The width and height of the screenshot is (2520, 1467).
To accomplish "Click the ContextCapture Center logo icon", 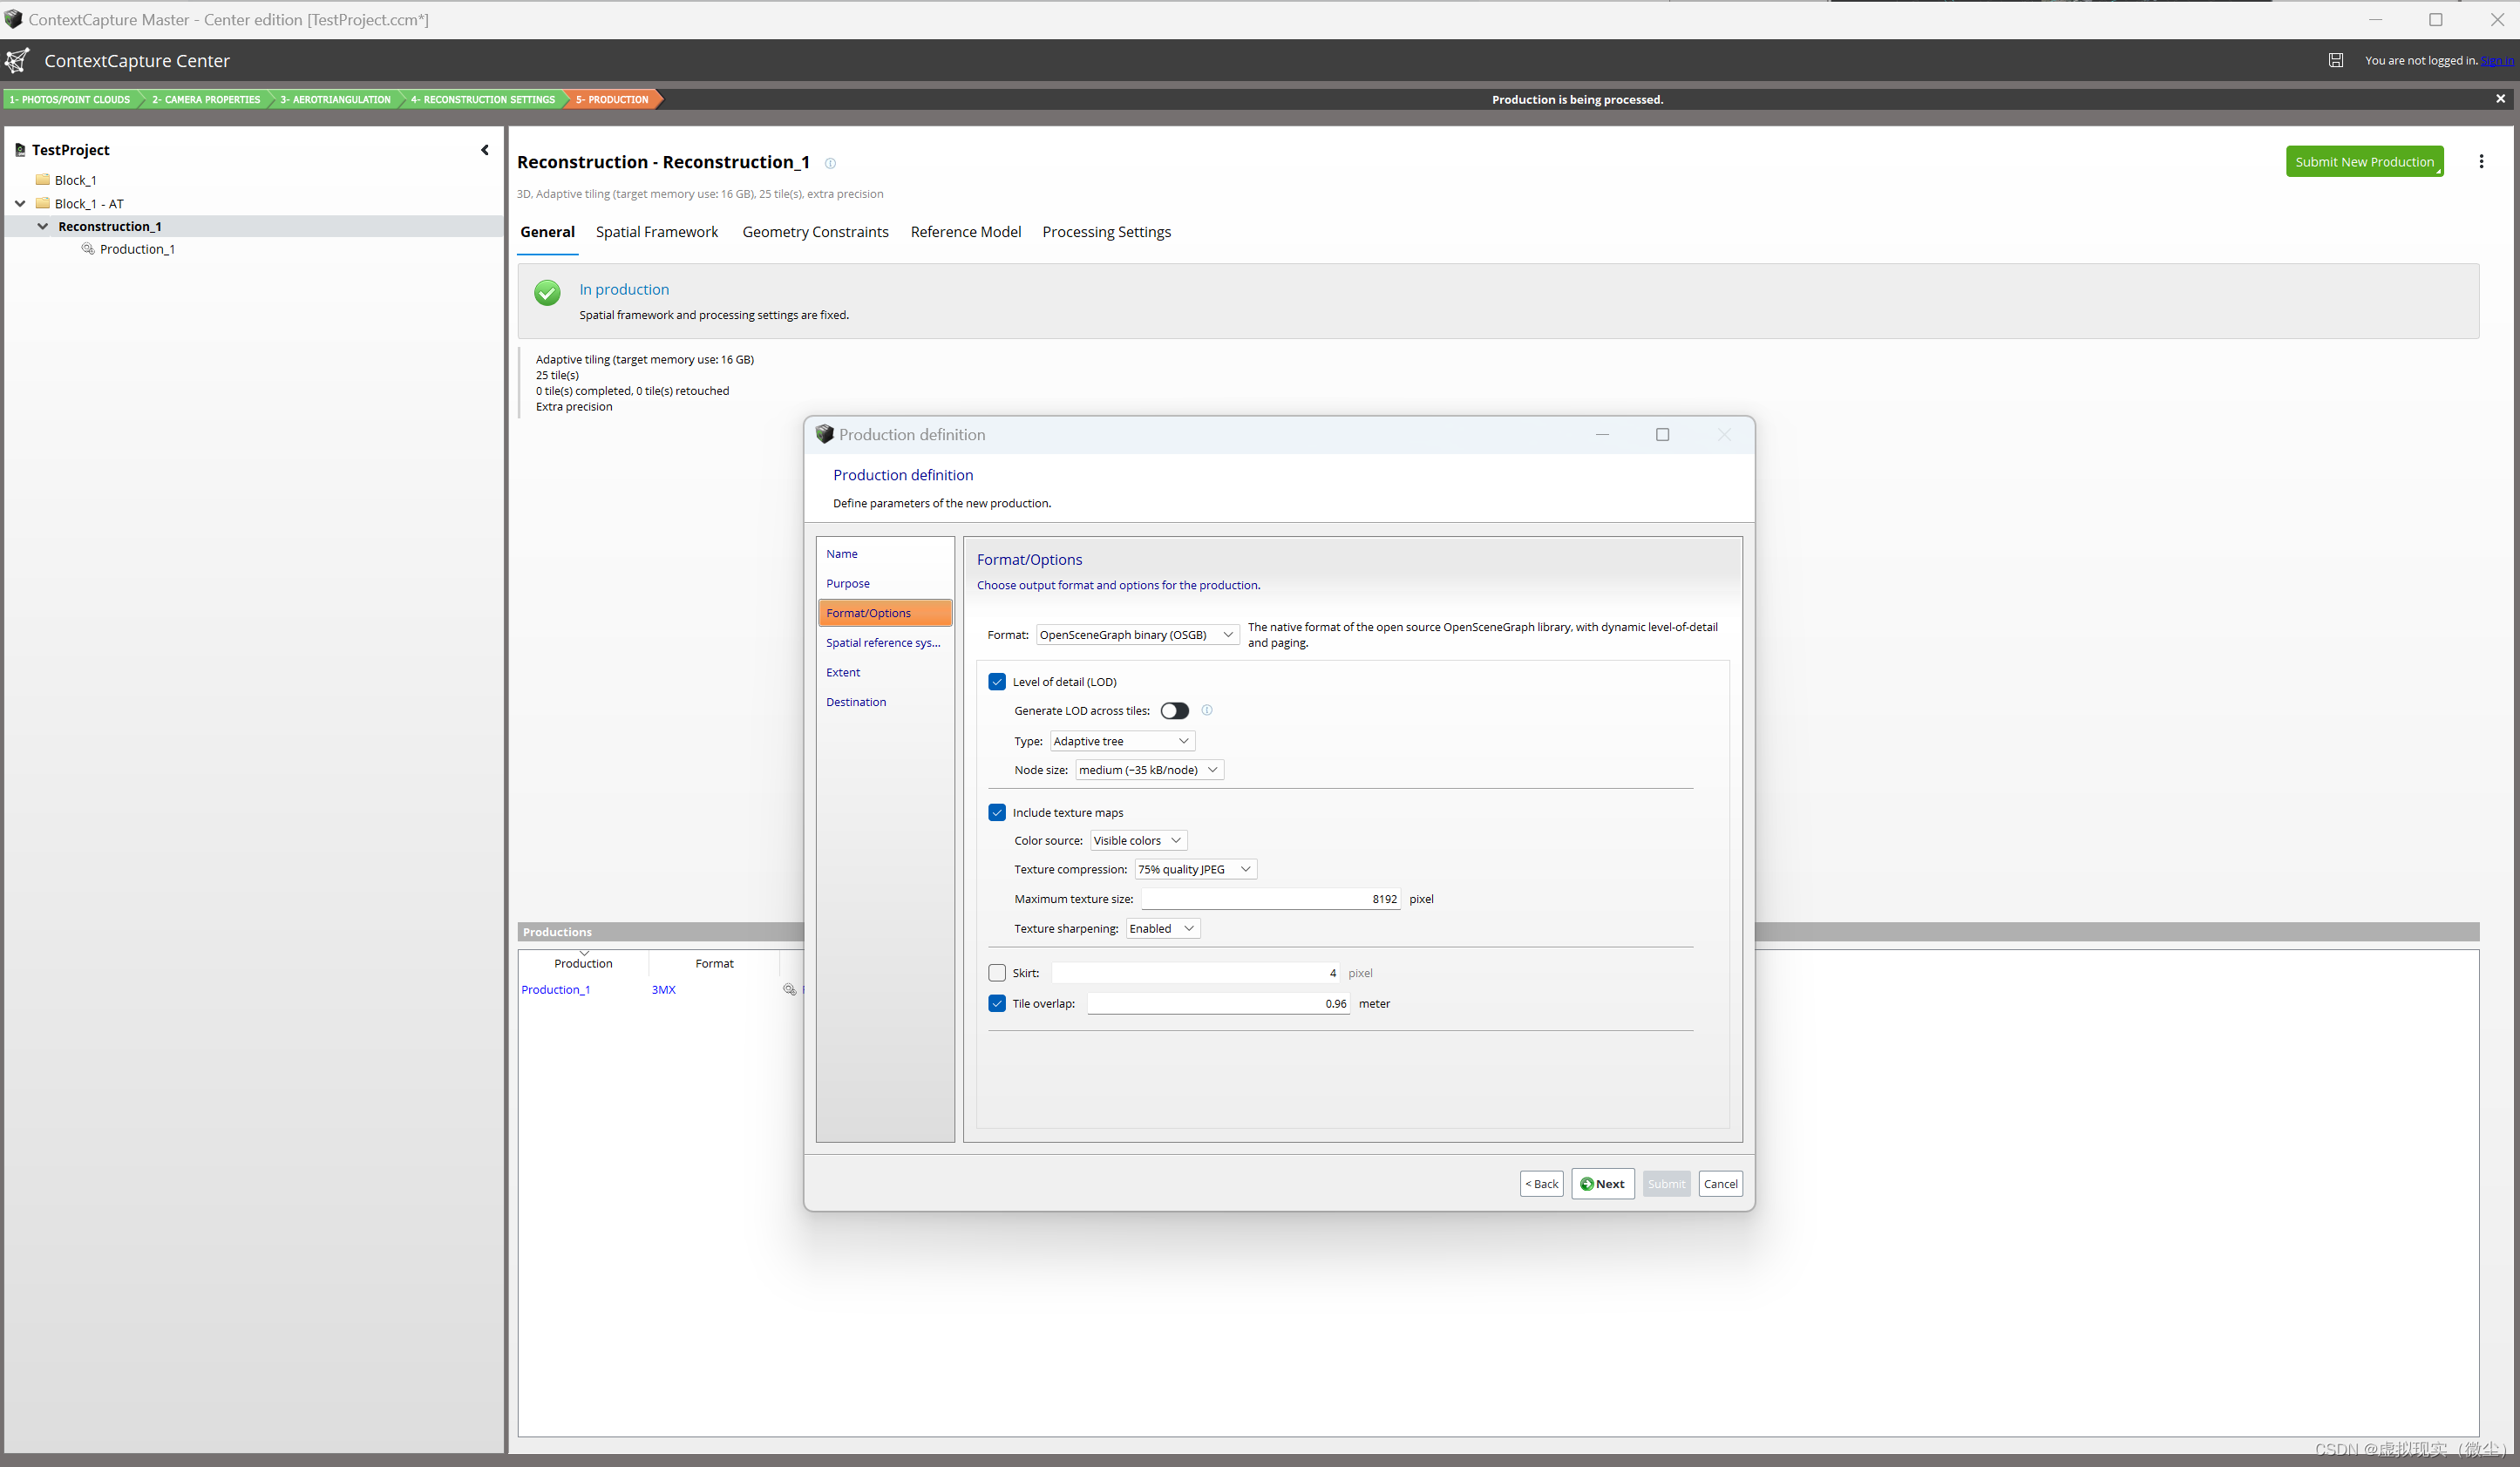I will [17, 61].
